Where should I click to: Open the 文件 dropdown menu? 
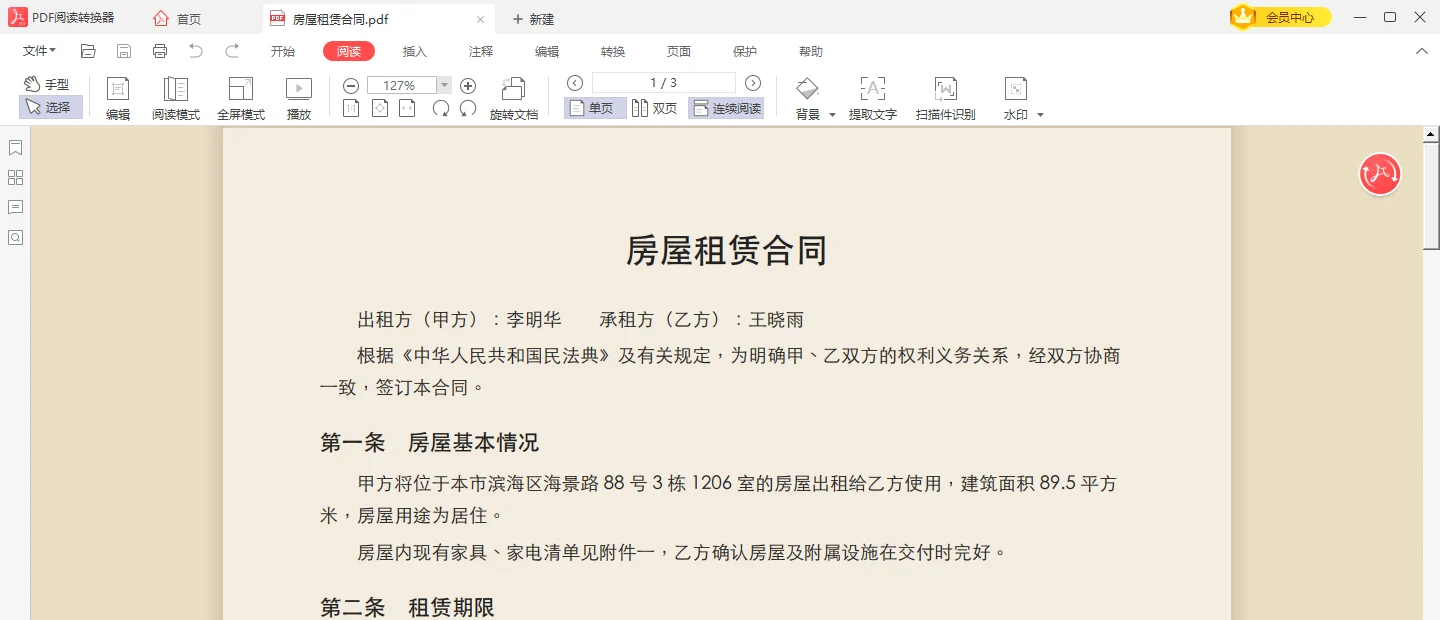pyautogui.click(x=39, y=51)
